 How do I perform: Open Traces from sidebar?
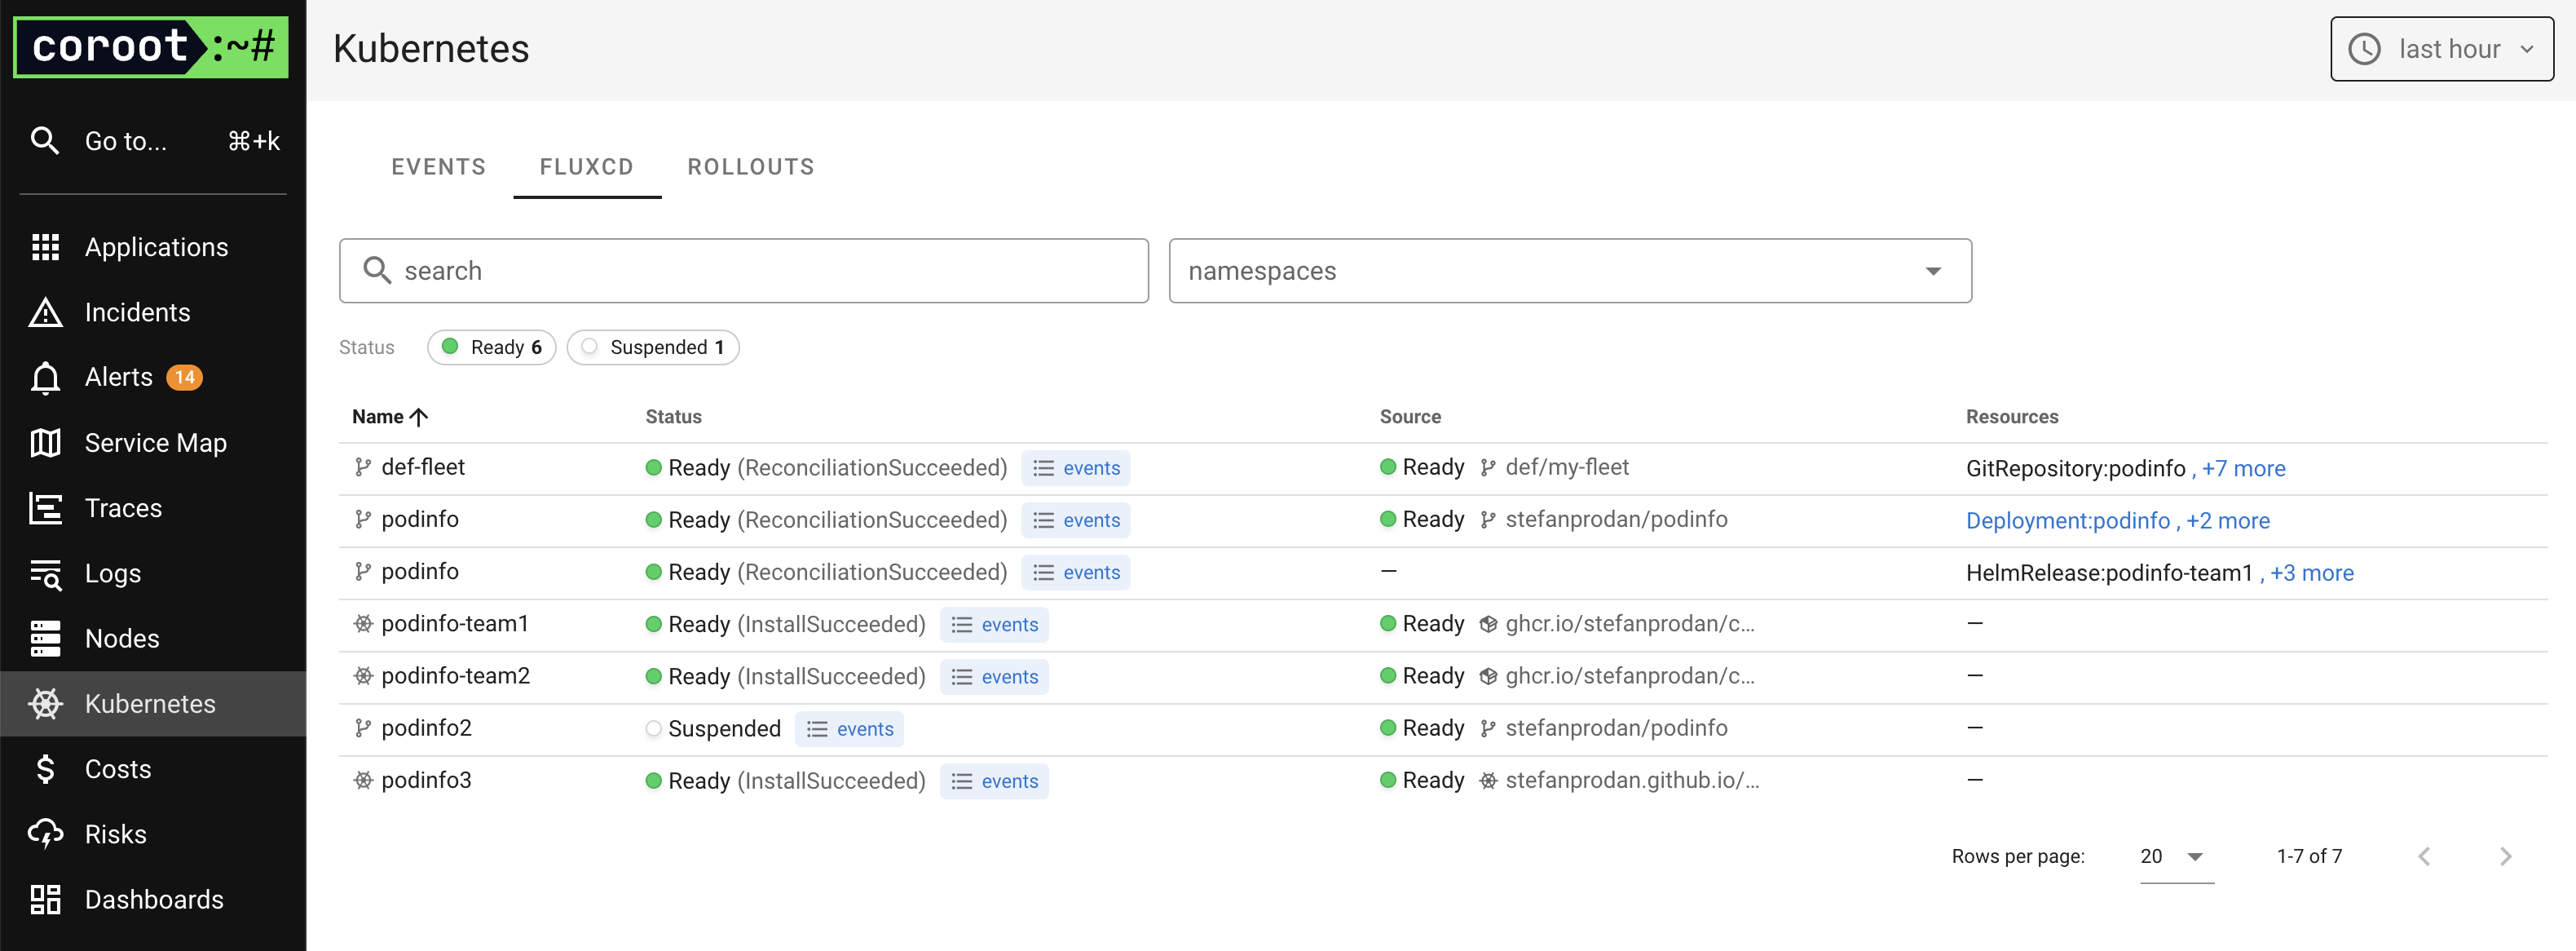(x=153, y=508)
